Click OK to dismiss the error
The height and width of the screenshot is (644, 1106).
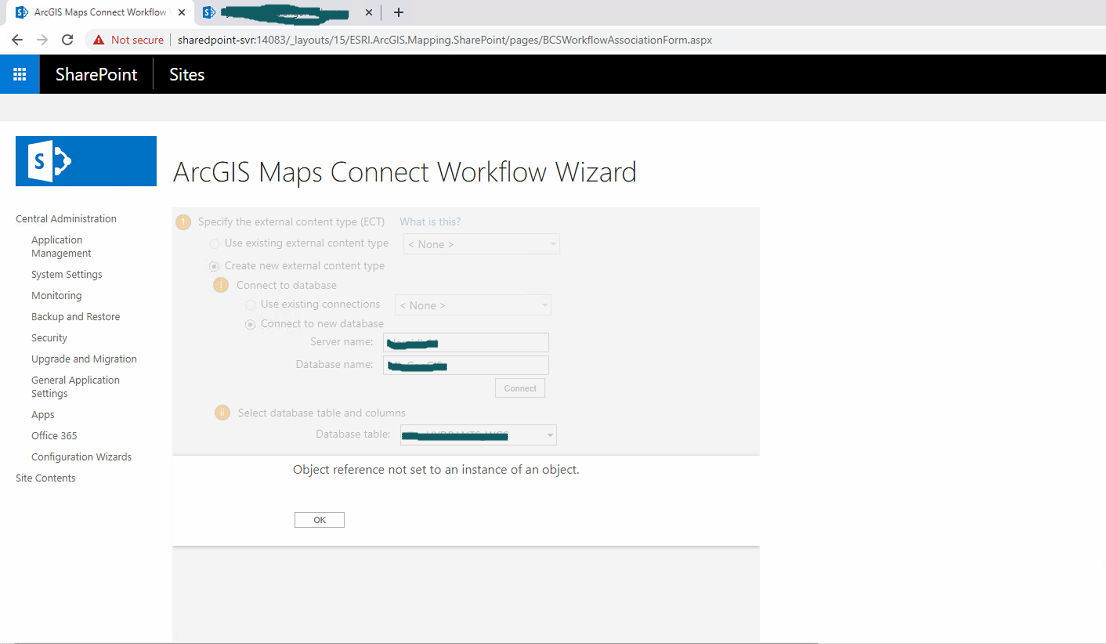[x=320, y=520]
